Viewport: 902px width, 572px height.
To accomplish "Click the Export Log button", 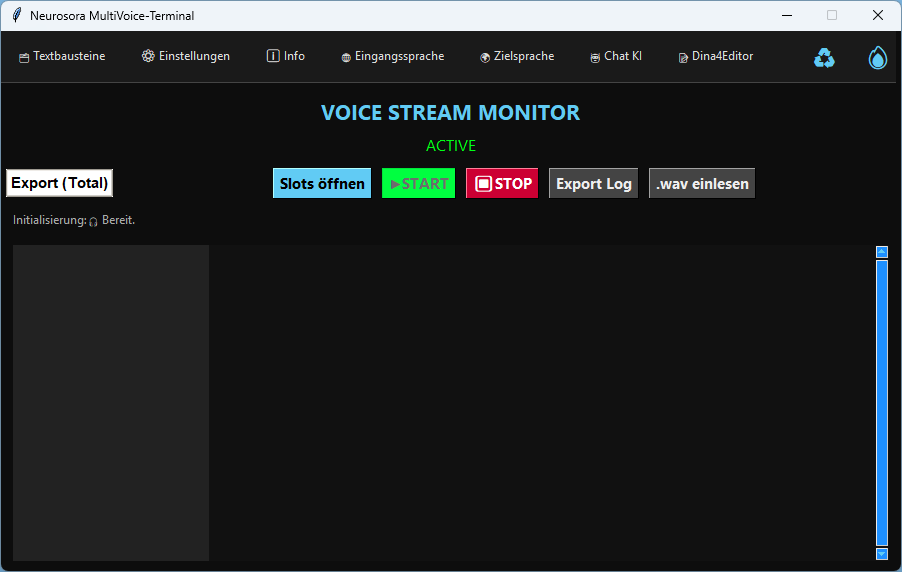I will (593, 184).
